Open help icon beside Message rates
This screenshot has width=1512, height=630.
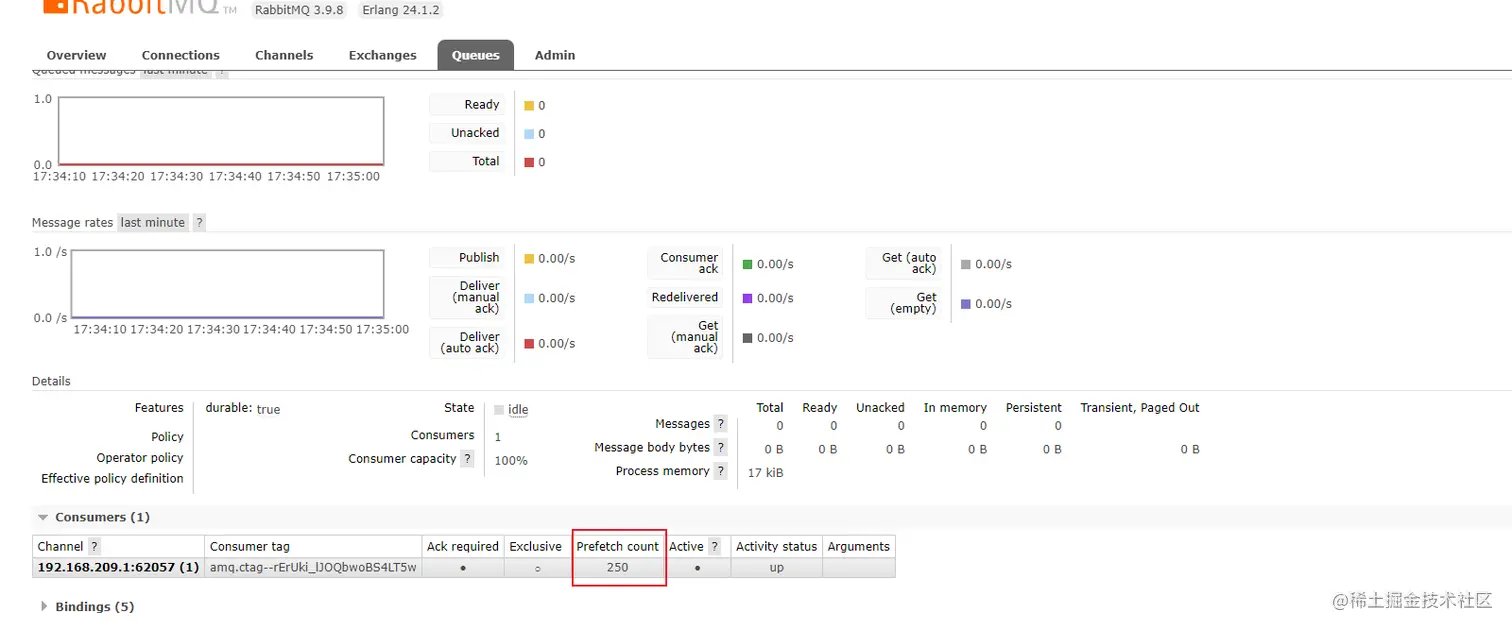point(199,222)
